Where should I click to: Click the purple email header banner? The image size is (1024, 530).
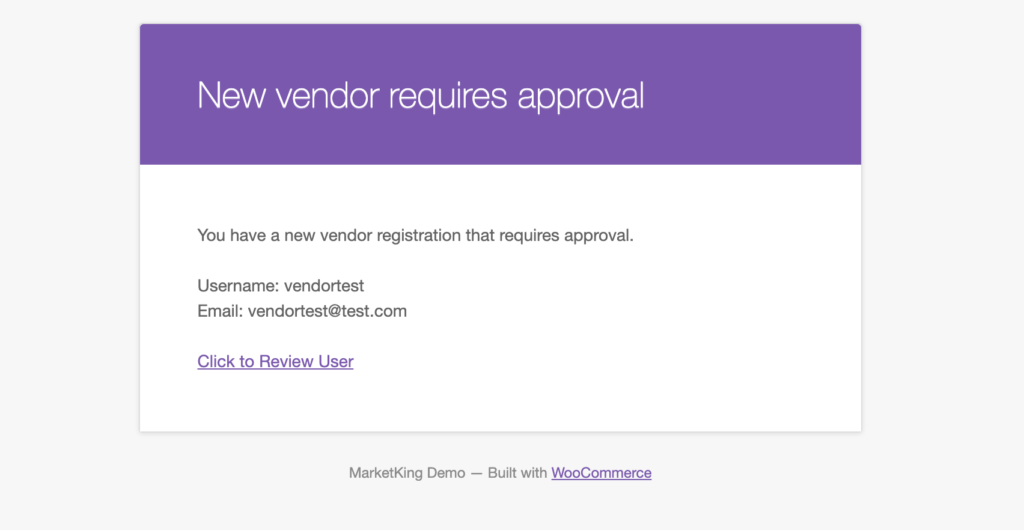coord(500,95)
